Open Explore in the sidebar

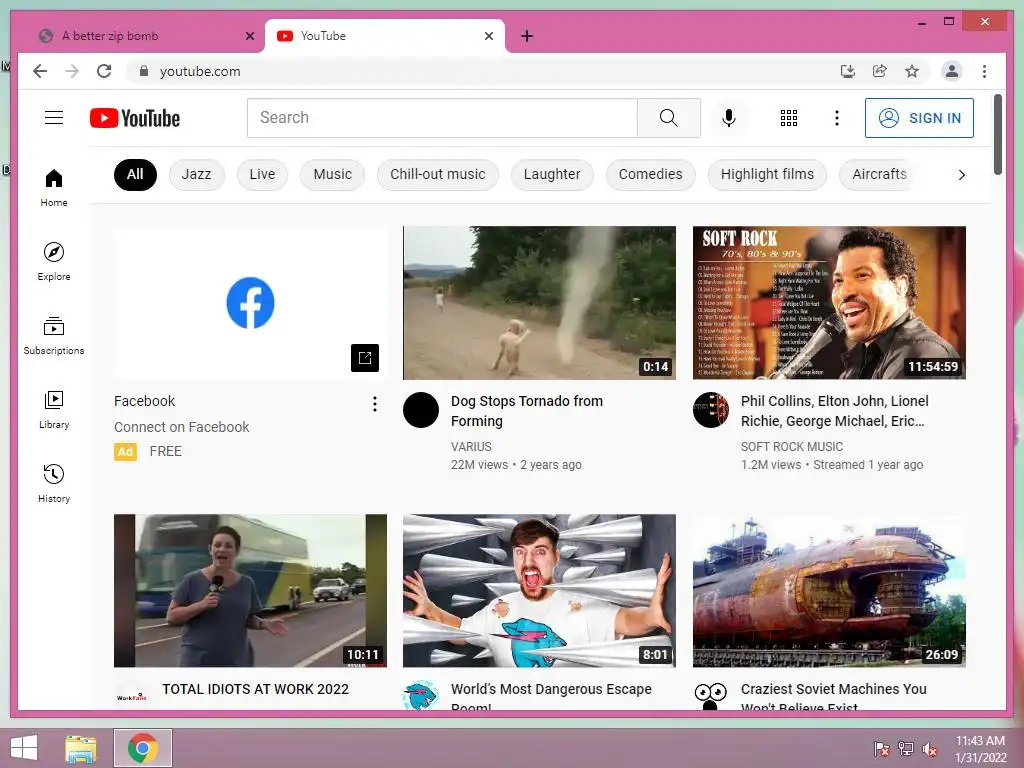pyautogui.click(x=54, y=262)
